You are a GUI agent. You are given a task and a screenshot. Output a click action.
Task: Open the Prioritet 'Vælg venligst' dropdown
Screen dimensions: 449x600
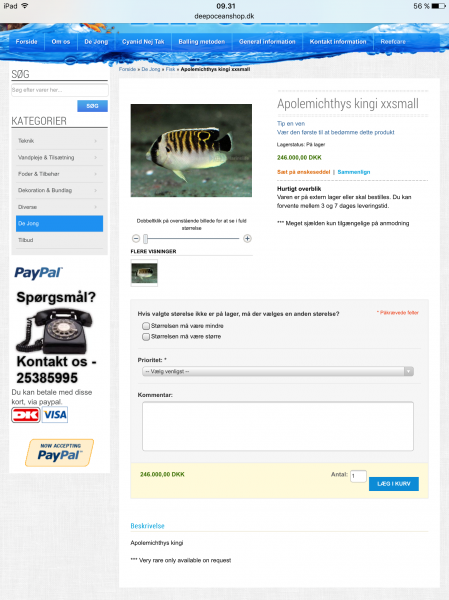[x=278, y=371]
